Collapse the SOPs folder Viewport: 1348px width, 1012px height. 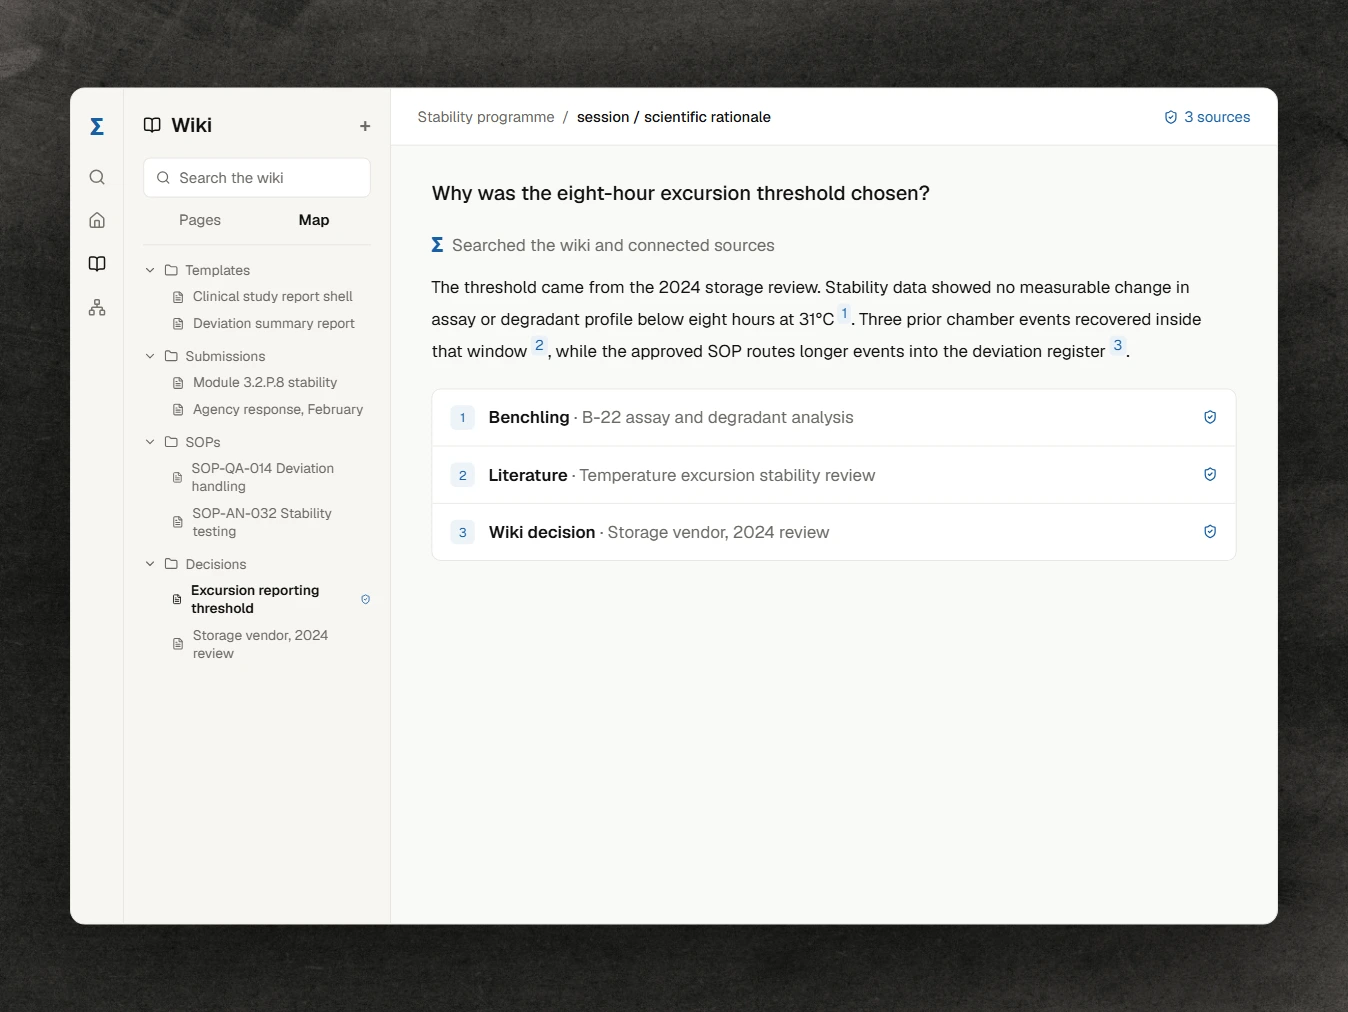click(x=150, y=442)
